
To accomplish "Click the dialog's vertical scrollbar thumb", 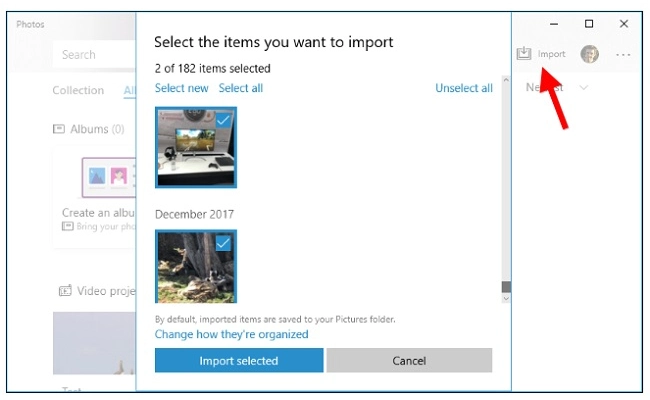I will point(505,287).
